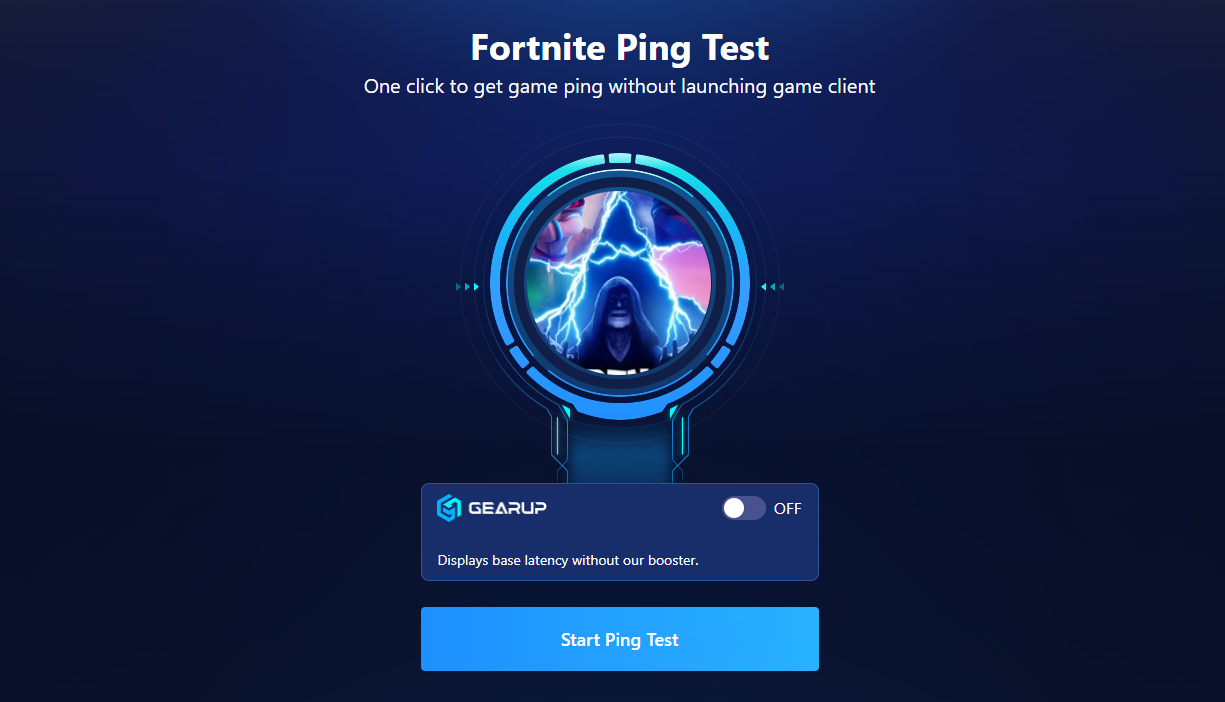Viewport: 1225px width, 702px height.
Task: Click the GEARUP wordmark text
Action: [507, 508]
